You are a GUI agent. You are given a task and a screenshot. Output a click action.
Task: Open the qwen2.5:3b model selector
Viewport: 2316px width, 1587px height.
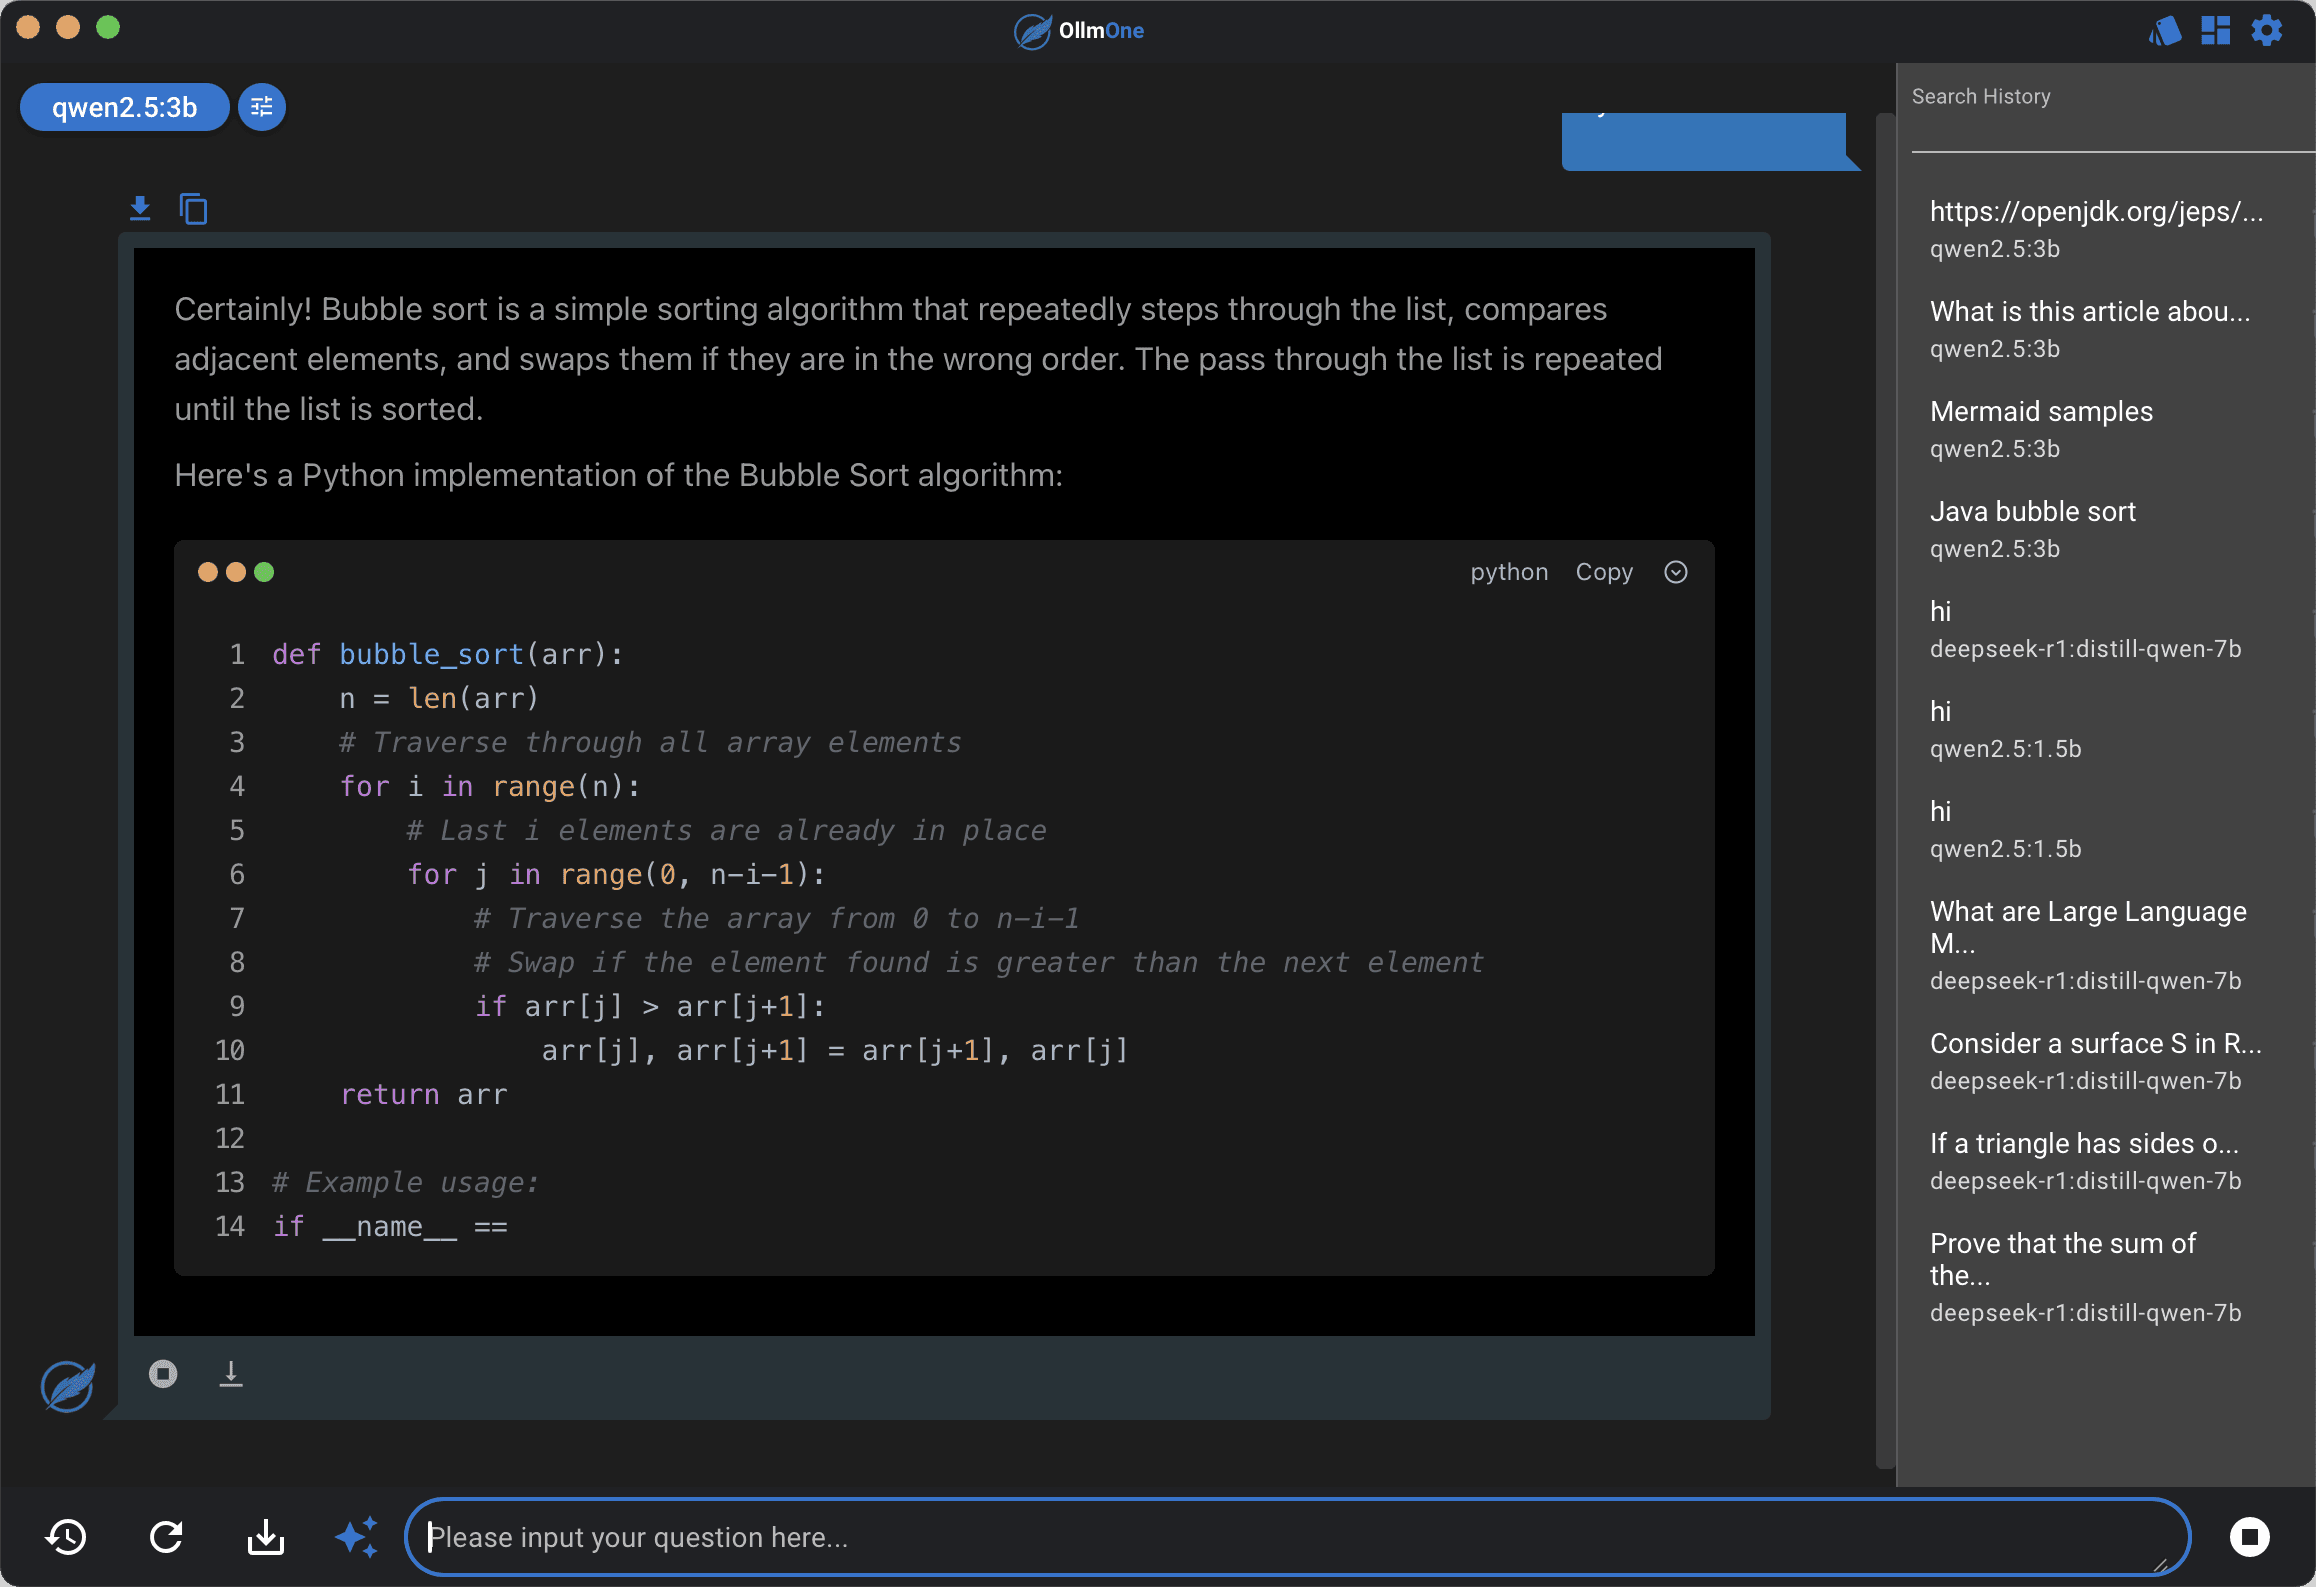click(124, 107)
